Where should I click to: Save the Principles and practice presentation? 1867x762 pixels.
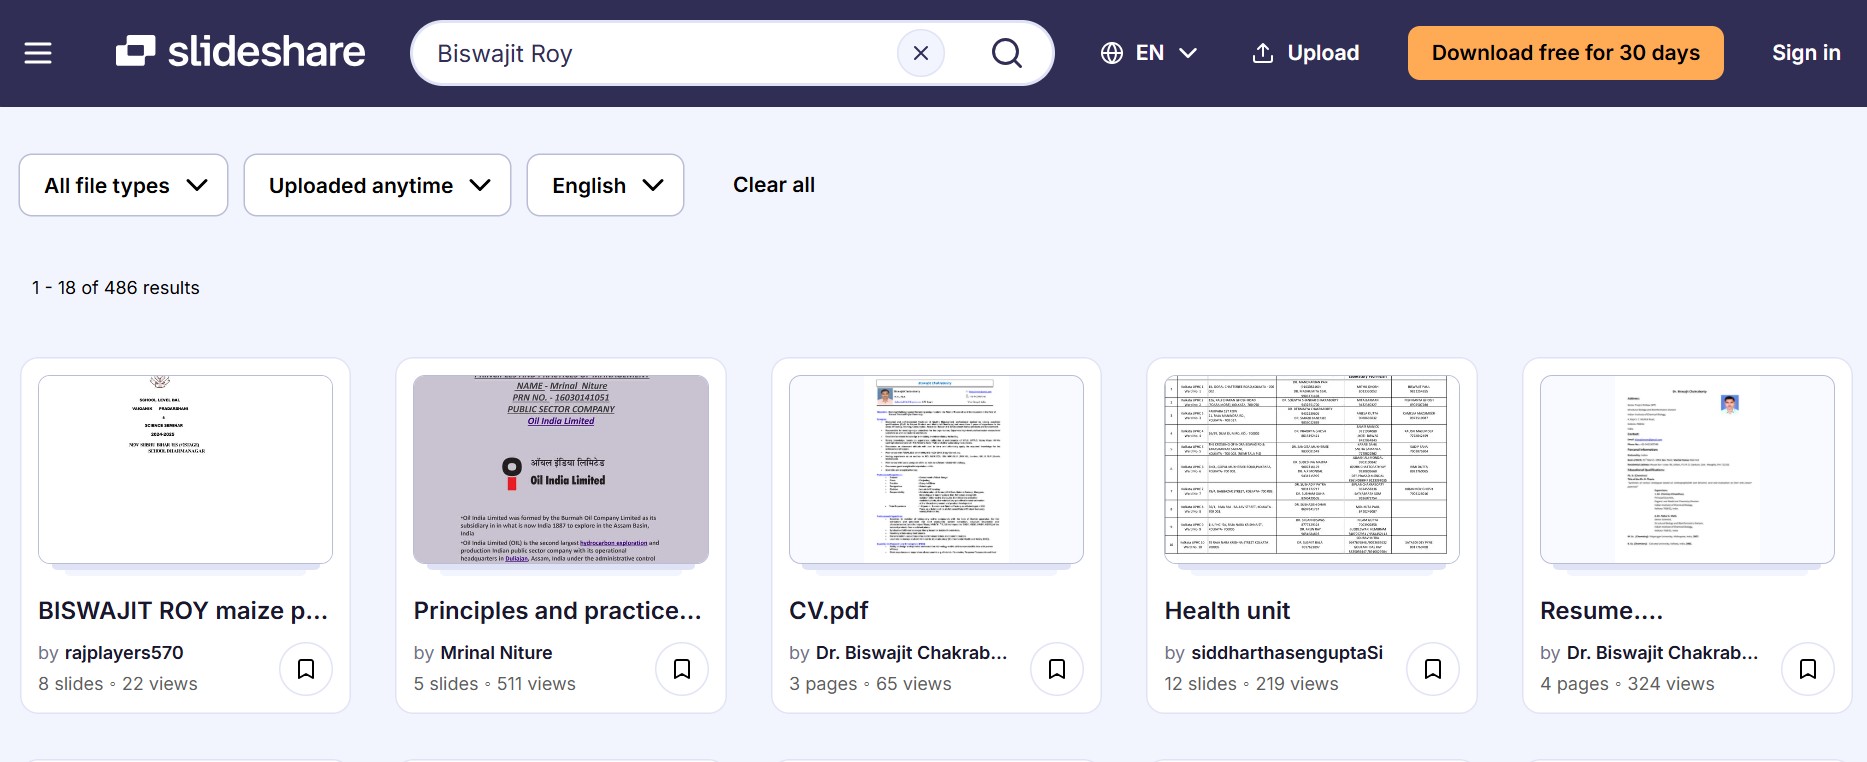[x=682, y=669]
